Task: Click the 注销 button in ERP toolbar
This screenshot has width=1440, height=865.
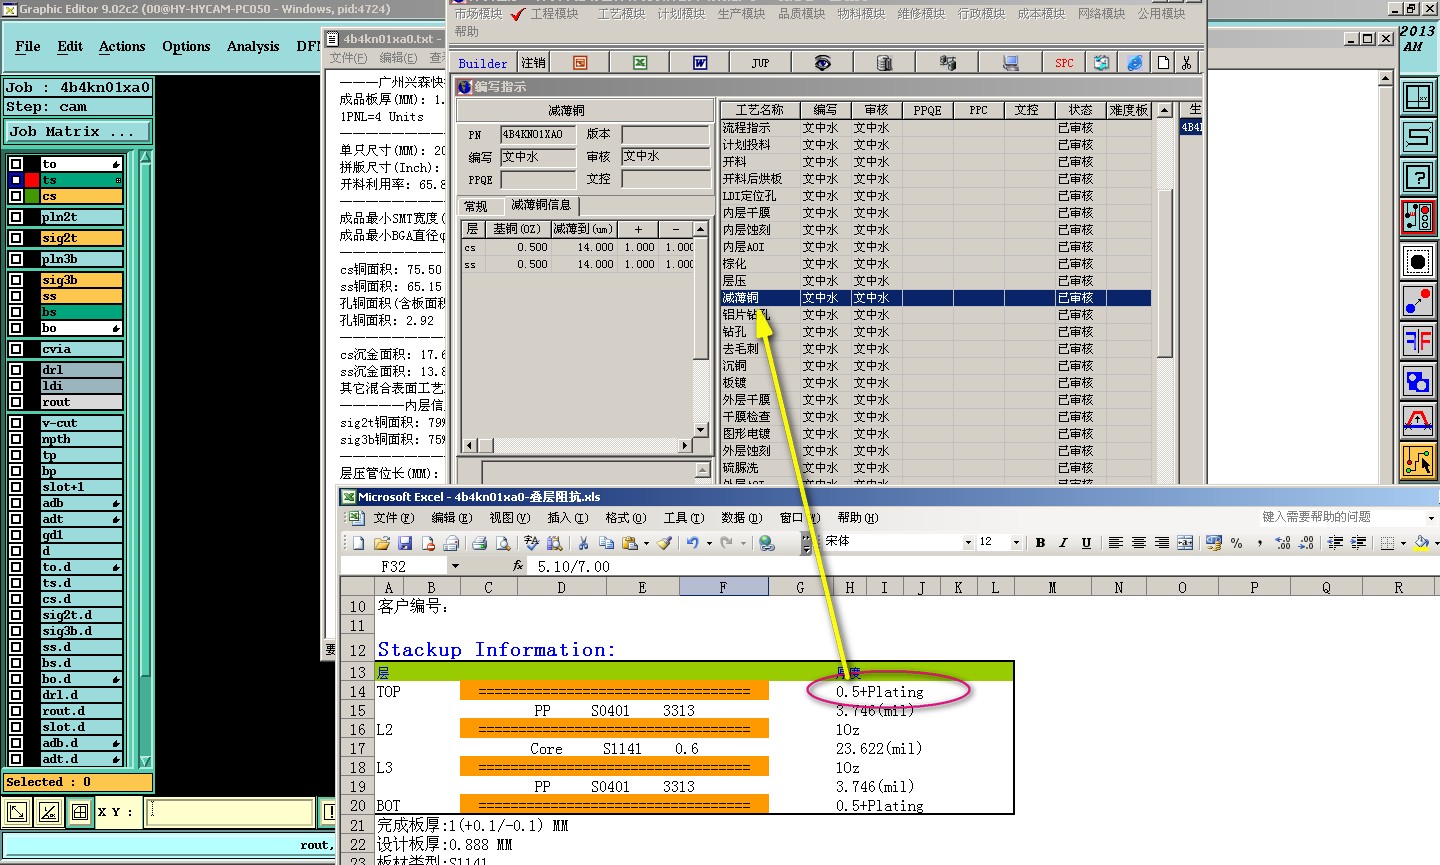Action: coord(534,63)
